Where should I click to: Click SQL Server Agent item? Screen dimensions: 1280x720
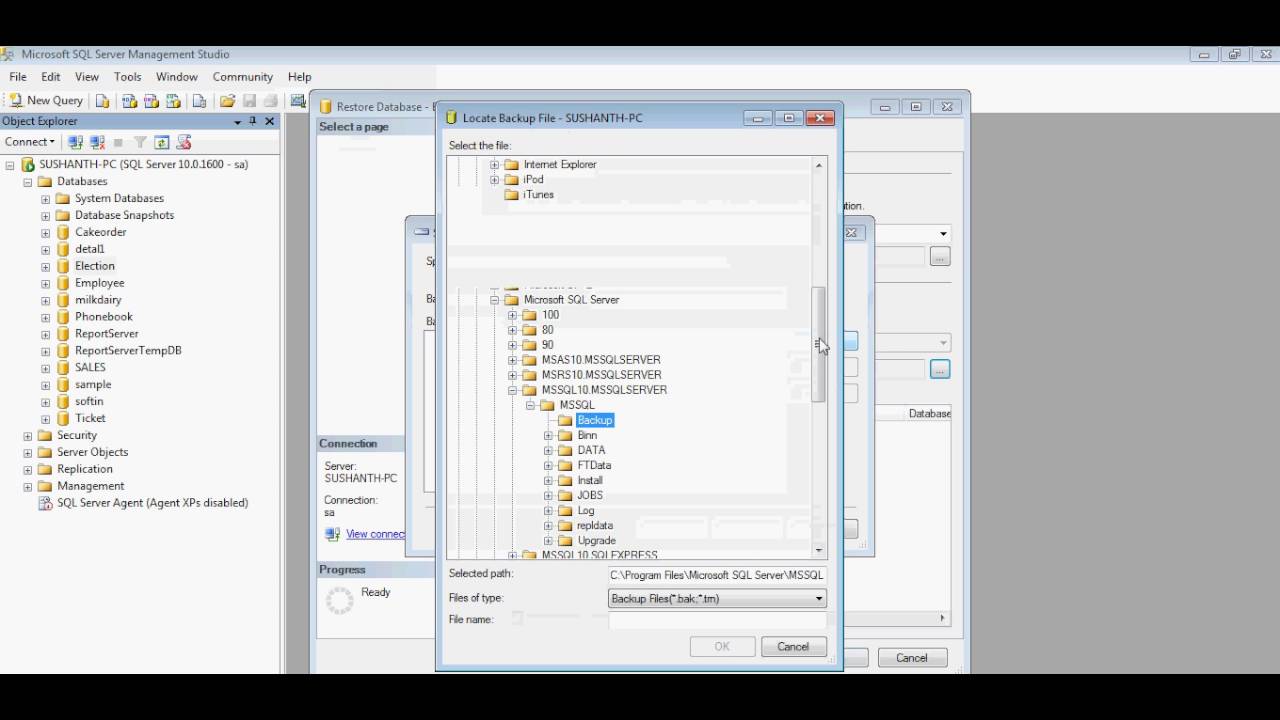point(152,503)
